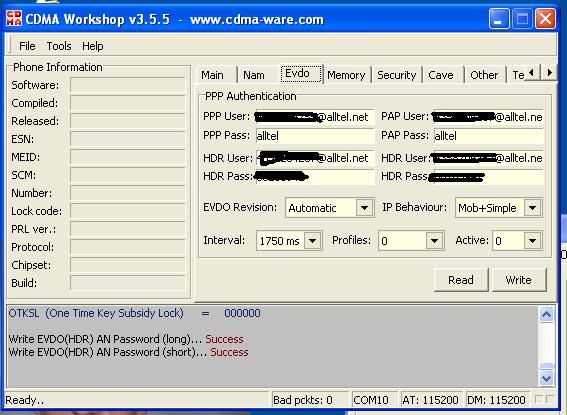Click the AN Password (long) Success line
The image size is (567, 415).
point(125,339)
